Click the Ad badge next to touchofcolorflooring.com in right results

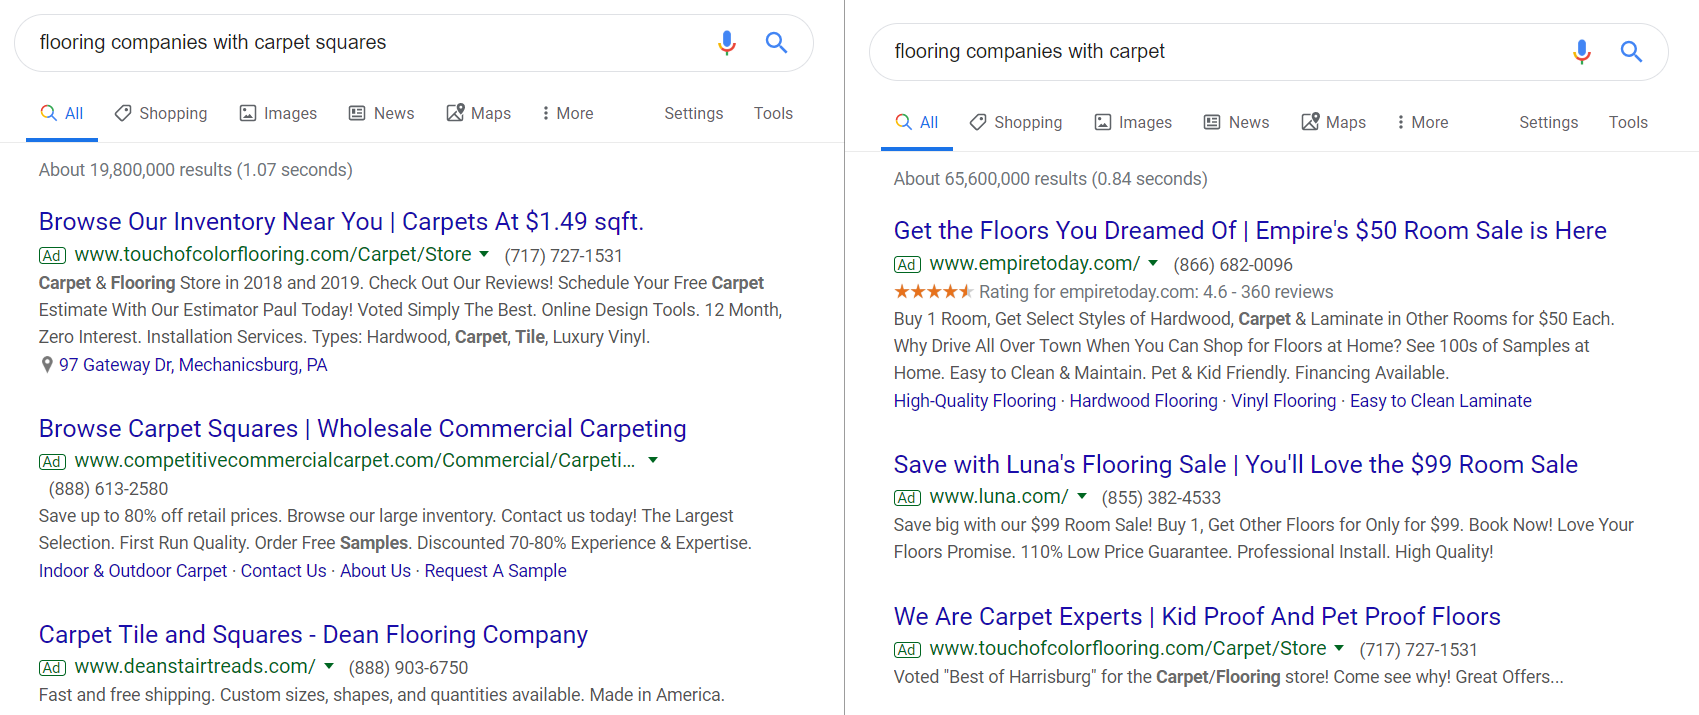[908, 650]
